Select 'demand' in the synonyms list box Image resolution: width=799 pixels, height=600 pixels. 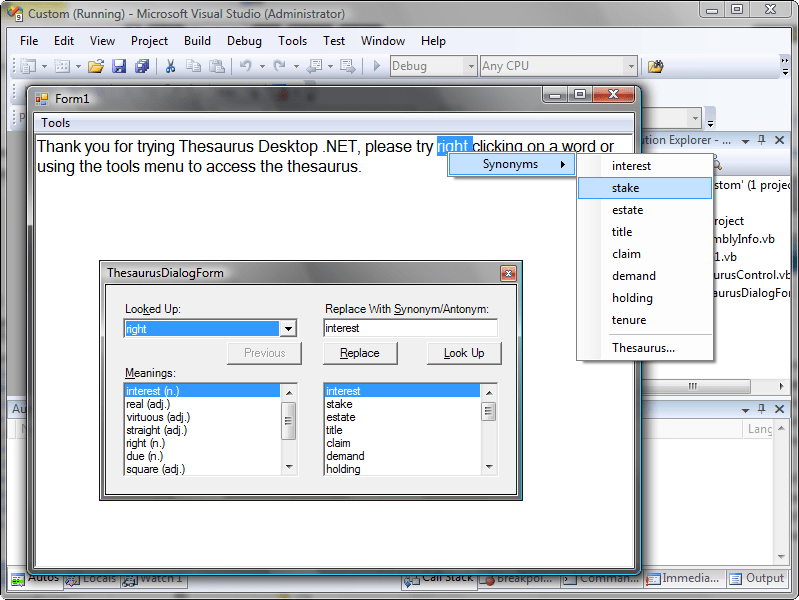click(x=402, y=456)
